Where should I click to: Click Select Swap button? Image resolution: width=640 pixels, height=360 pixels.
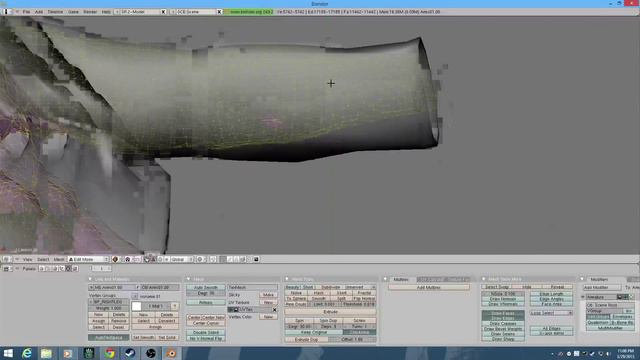(x=497, y=287)
